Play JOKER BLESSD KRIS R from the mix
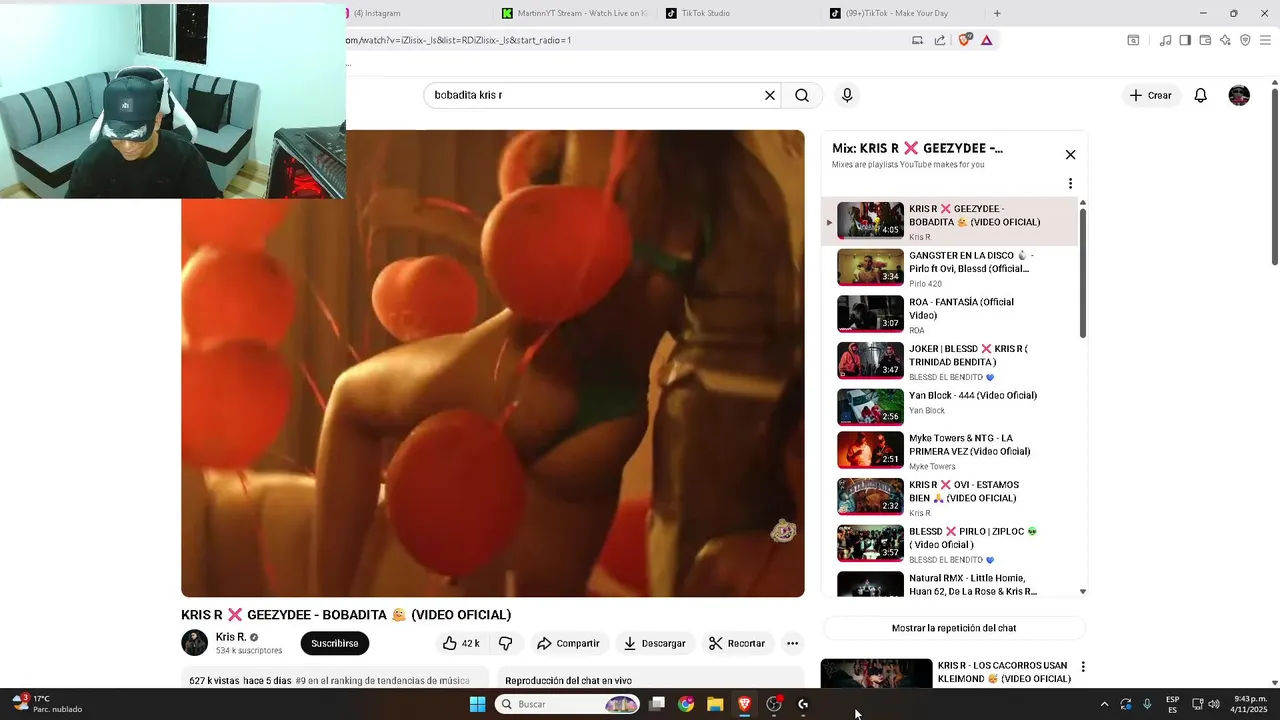The height and width of the screenshot is (720, 1280). [x=951, y=361]
